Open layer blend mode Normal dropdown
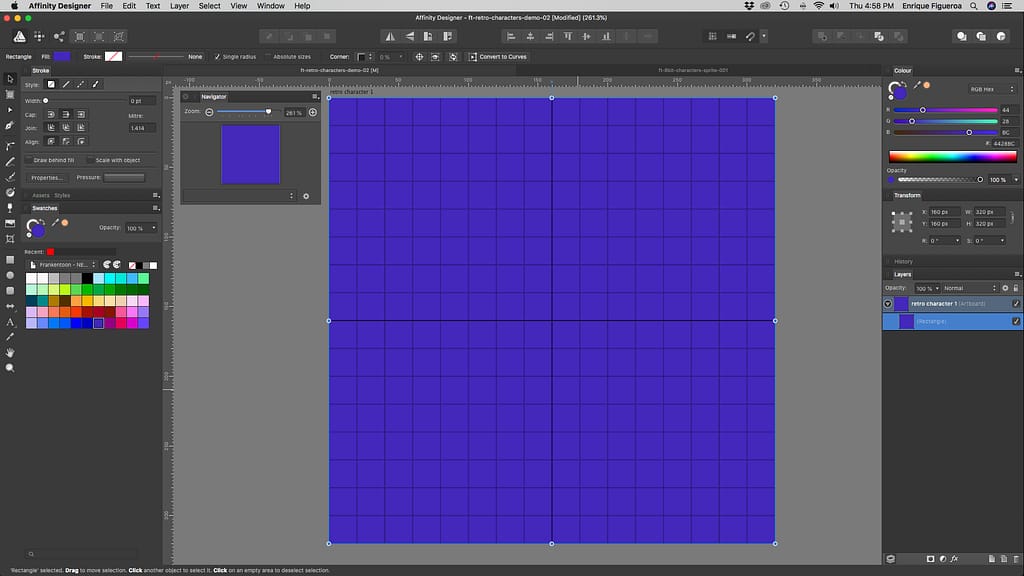The height and width of the screenshot is (576, 1024). point(970,288)
